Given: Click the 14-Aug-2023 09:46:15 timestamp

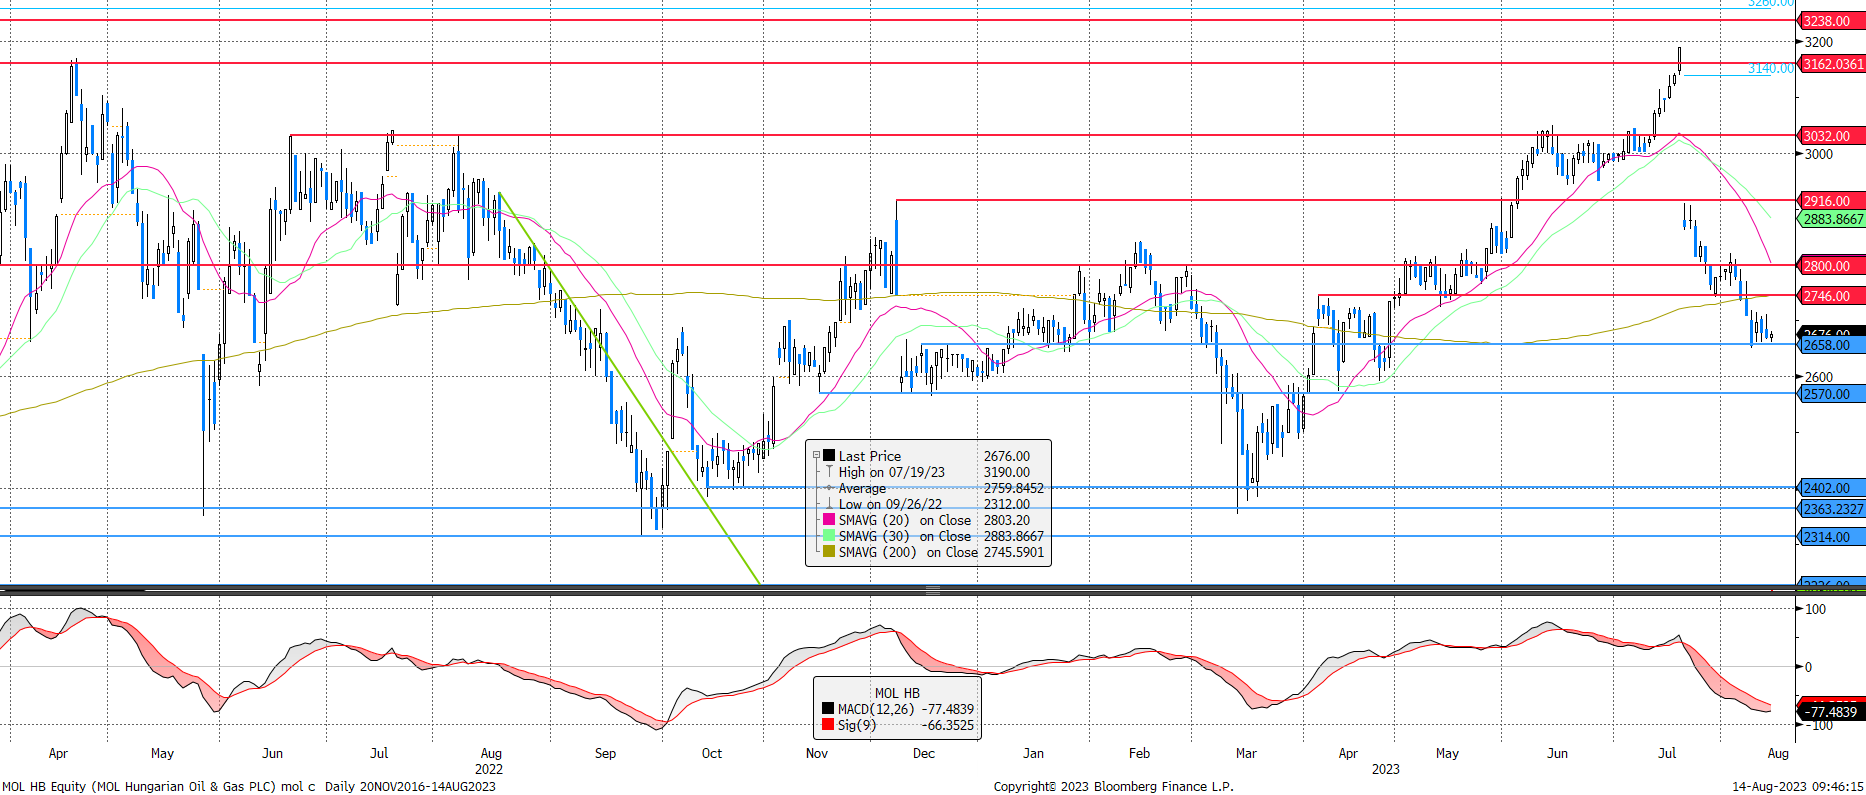Looking at the screenshot, I should 1798,786.
